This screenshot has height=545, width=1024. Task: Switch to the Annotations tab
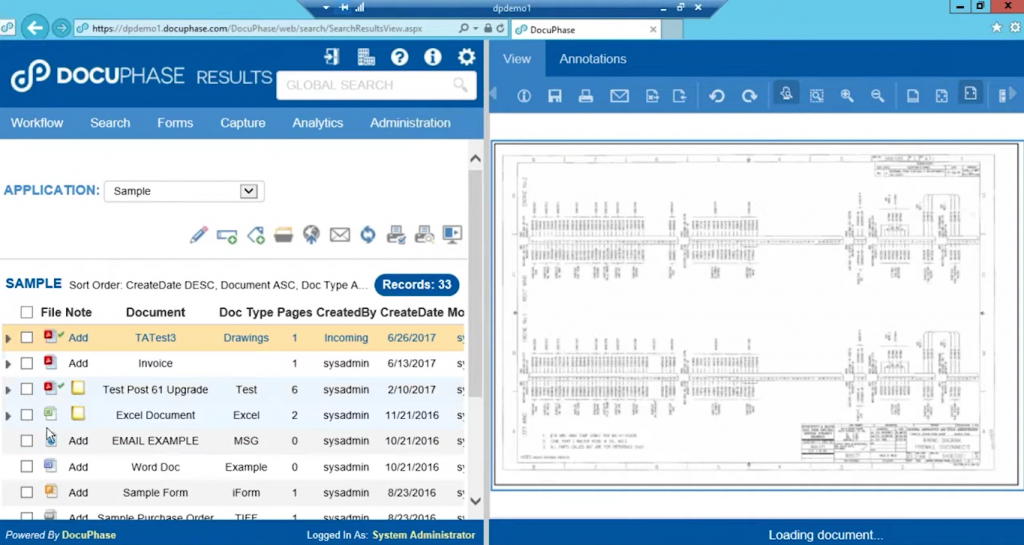[x=592, y=59]
